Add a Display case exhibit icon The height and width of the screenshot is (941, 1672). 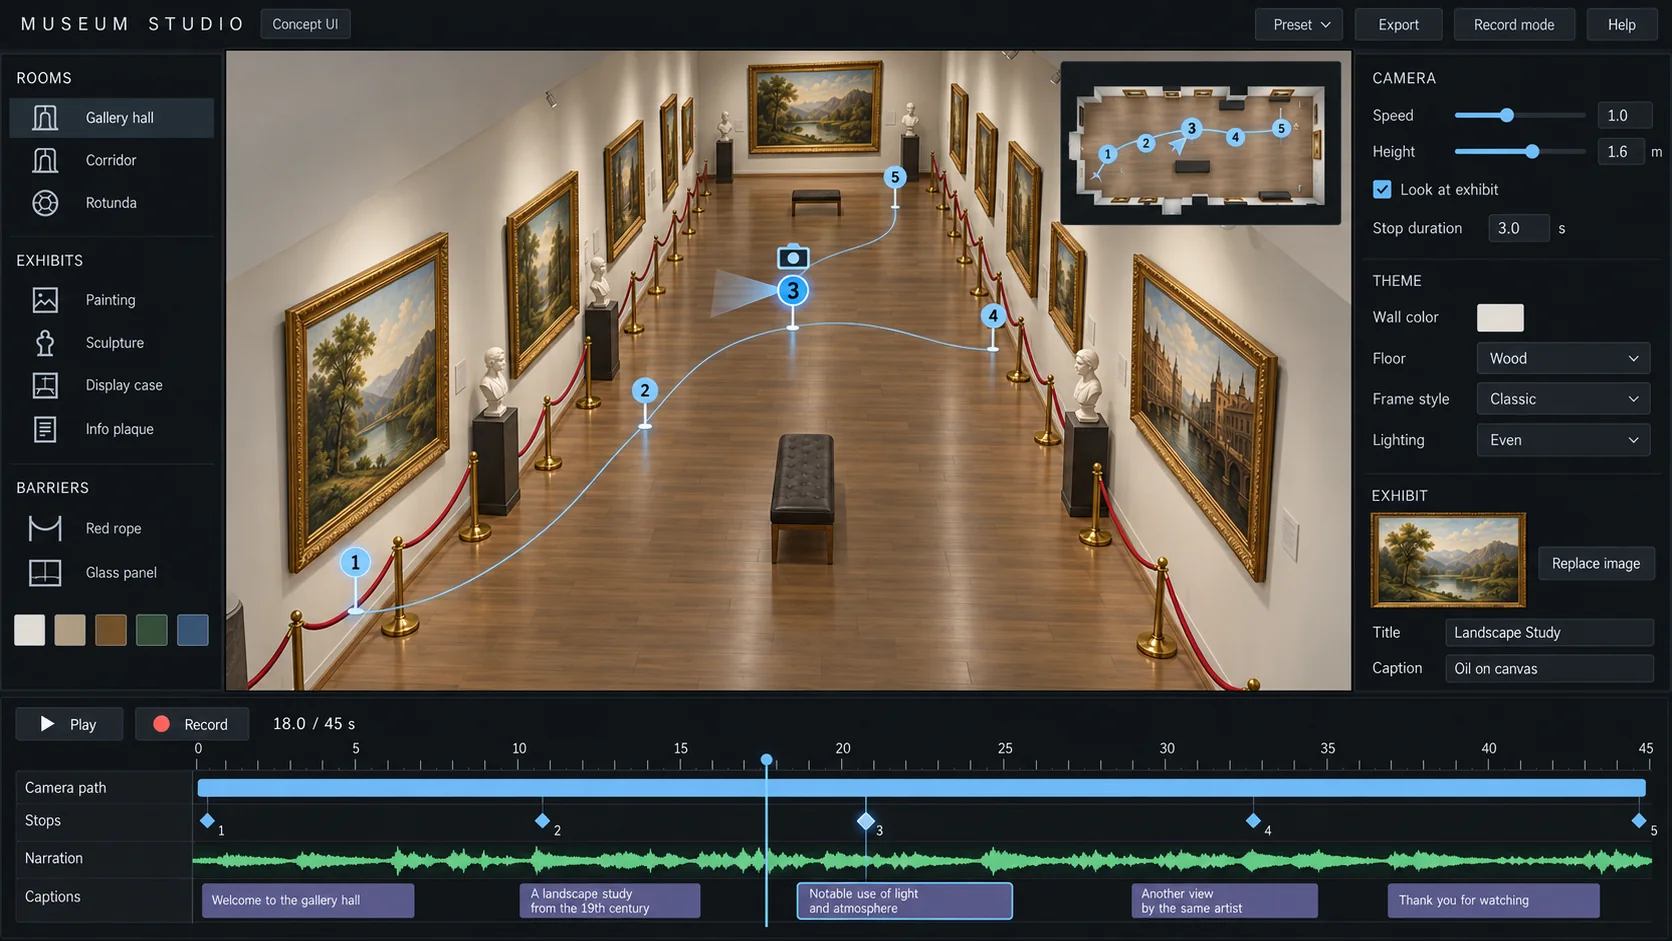pos(45,385)
